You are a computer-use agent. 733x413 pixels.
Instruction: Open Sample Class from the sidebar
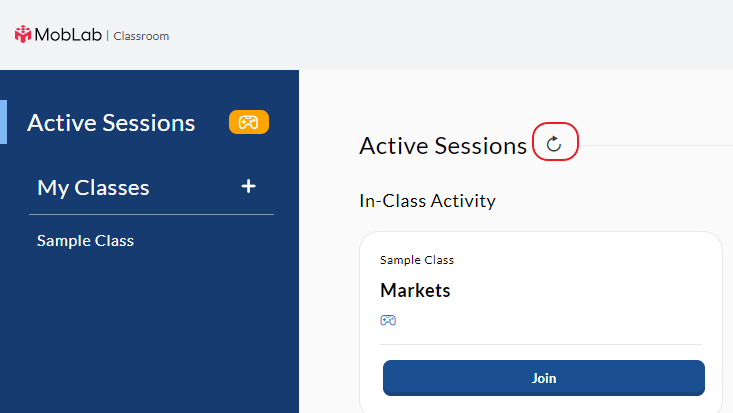[x=86, y=240]
